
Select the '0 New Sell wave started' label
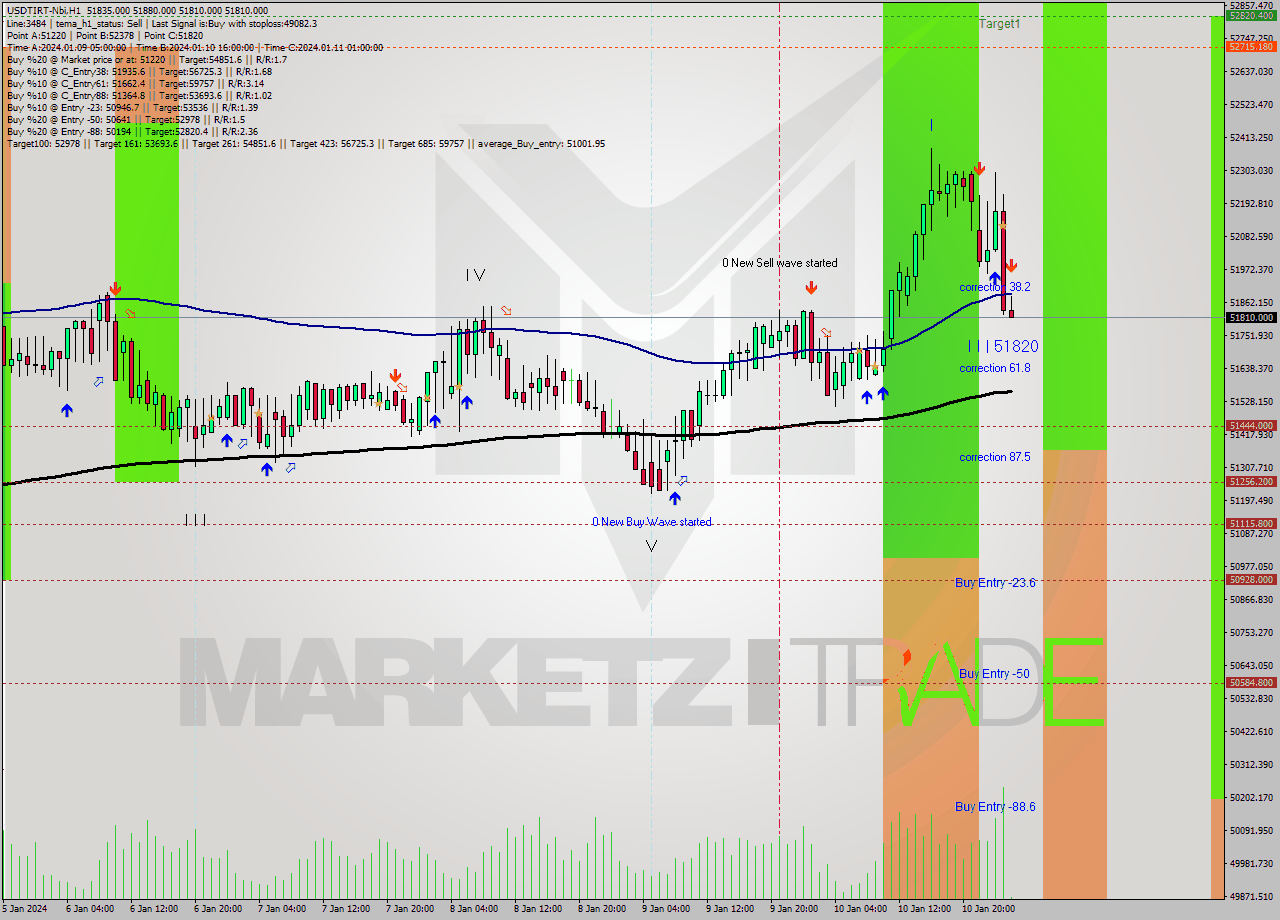(x=780, y=263)
